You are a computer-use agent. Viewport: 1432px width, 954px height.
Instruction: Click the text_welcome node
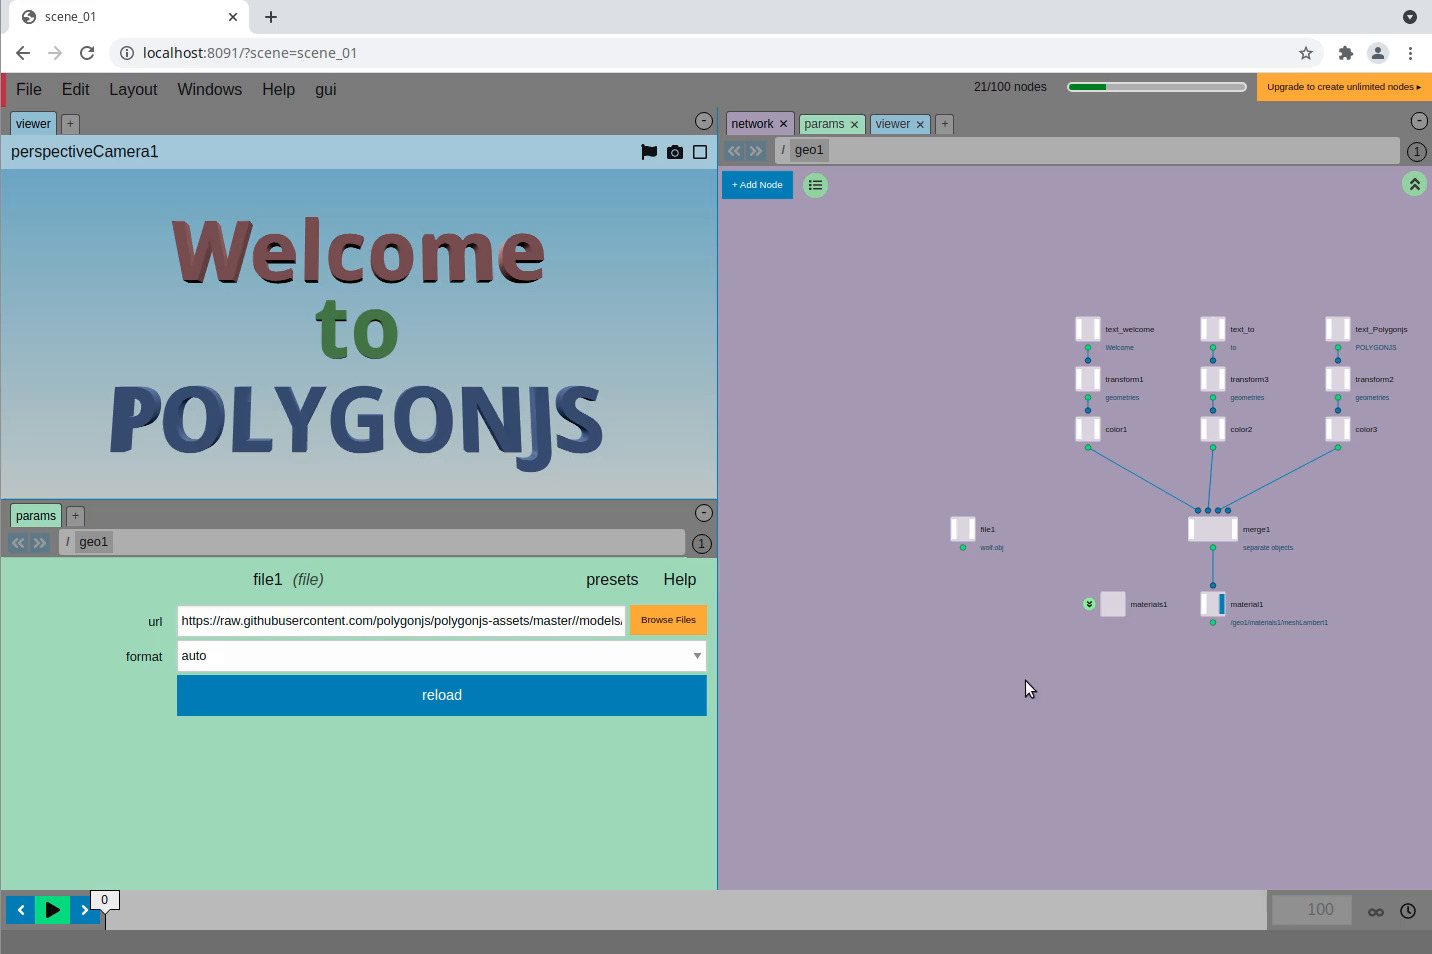[1088, 329]
